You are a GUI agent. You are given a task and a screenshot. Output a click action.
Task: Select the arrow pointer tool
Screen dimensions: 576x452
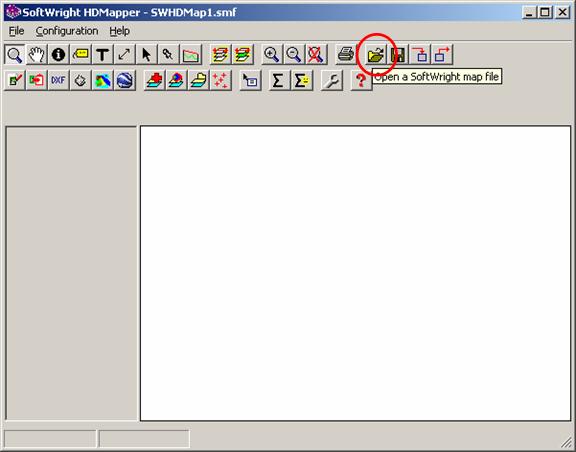[146, 55]
